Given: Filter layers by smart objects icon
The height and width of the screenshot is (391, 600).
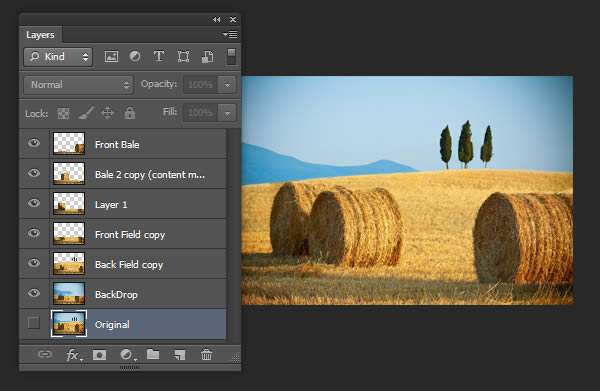Looking at the screenshot, I should [207, 57].
